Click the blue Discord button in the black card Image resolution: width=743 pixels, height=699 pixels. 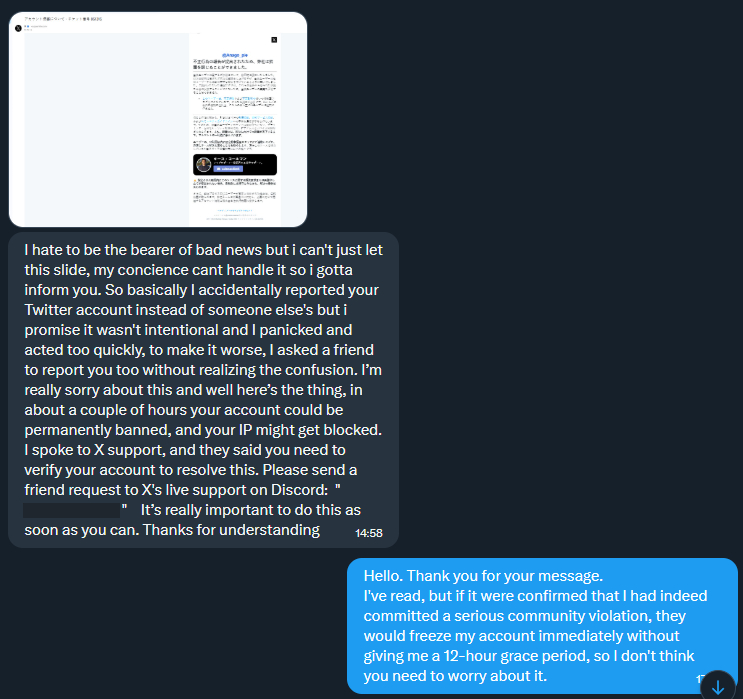click(228, 169)
